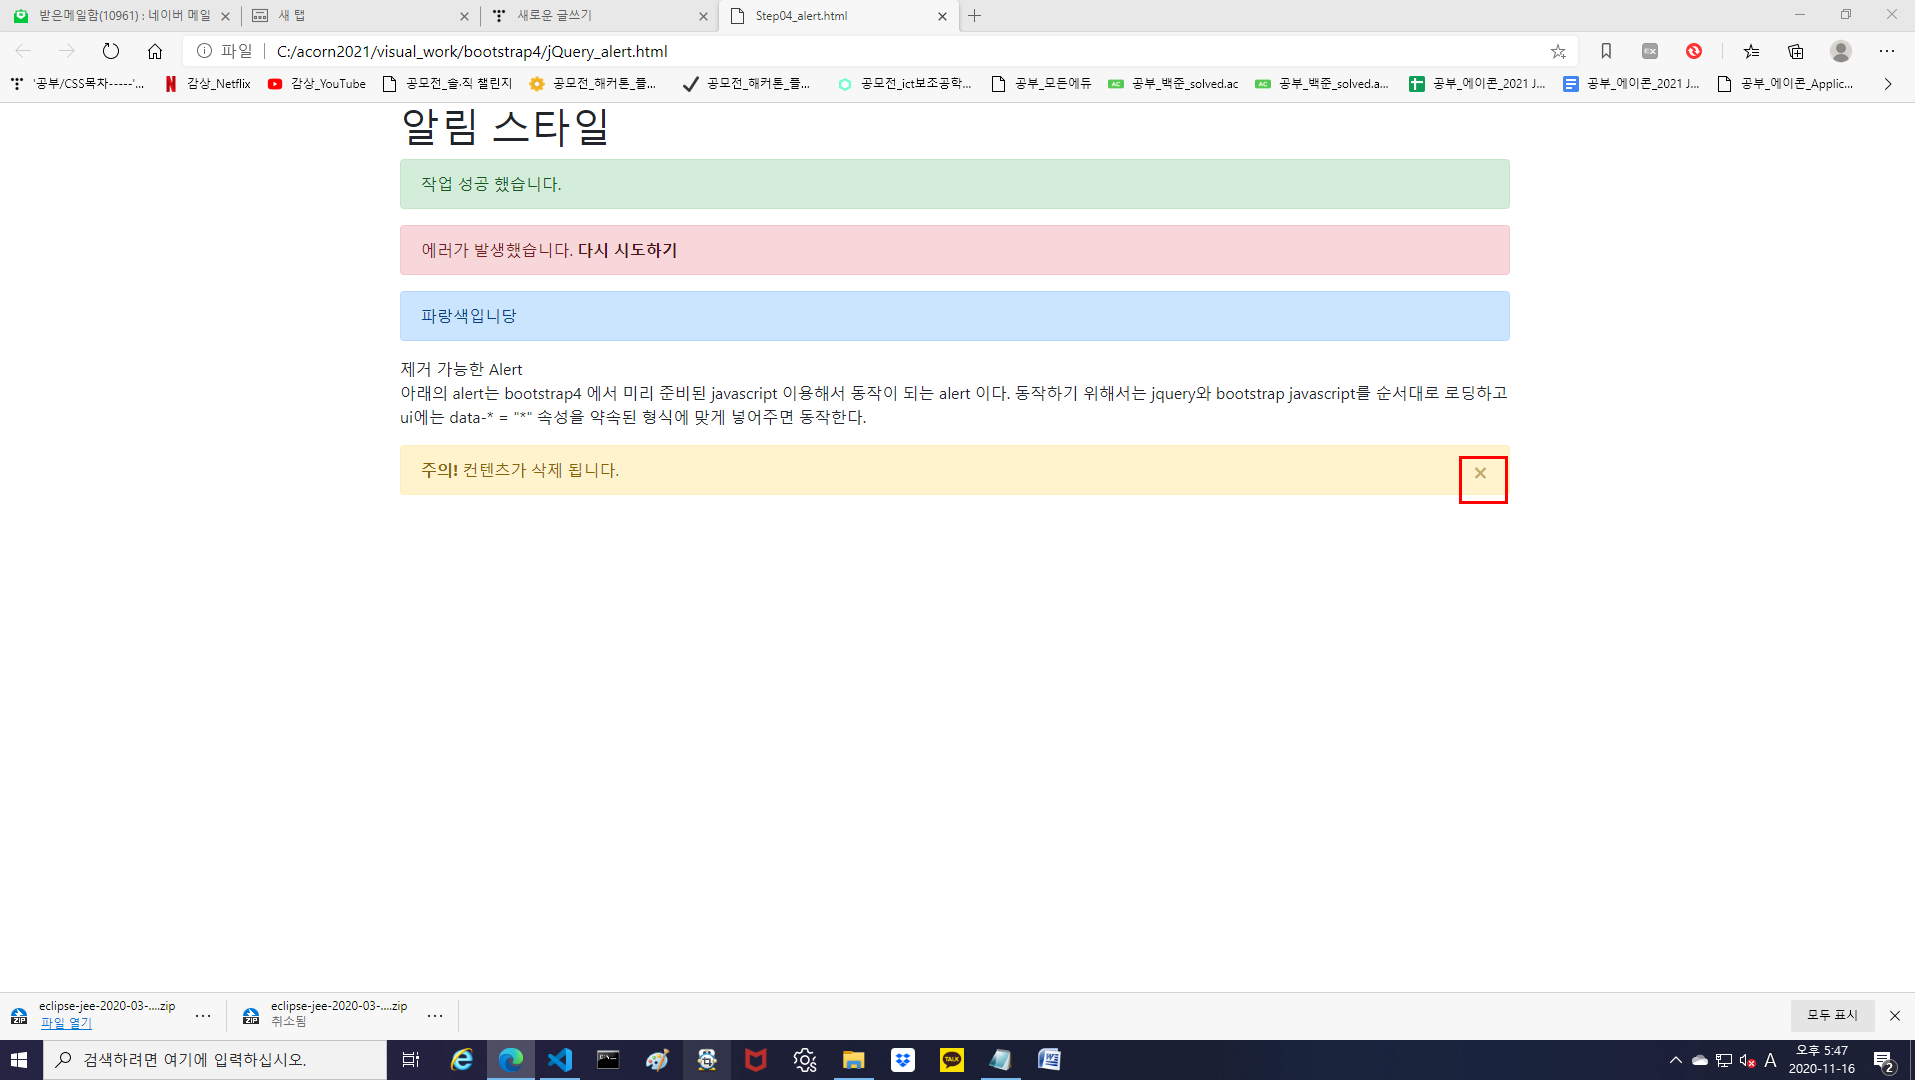The width and height of the screenshot is (1915, 1080).
Task: Click the 모두 표시 show all button
Action: click(x=1832, y=1015)
